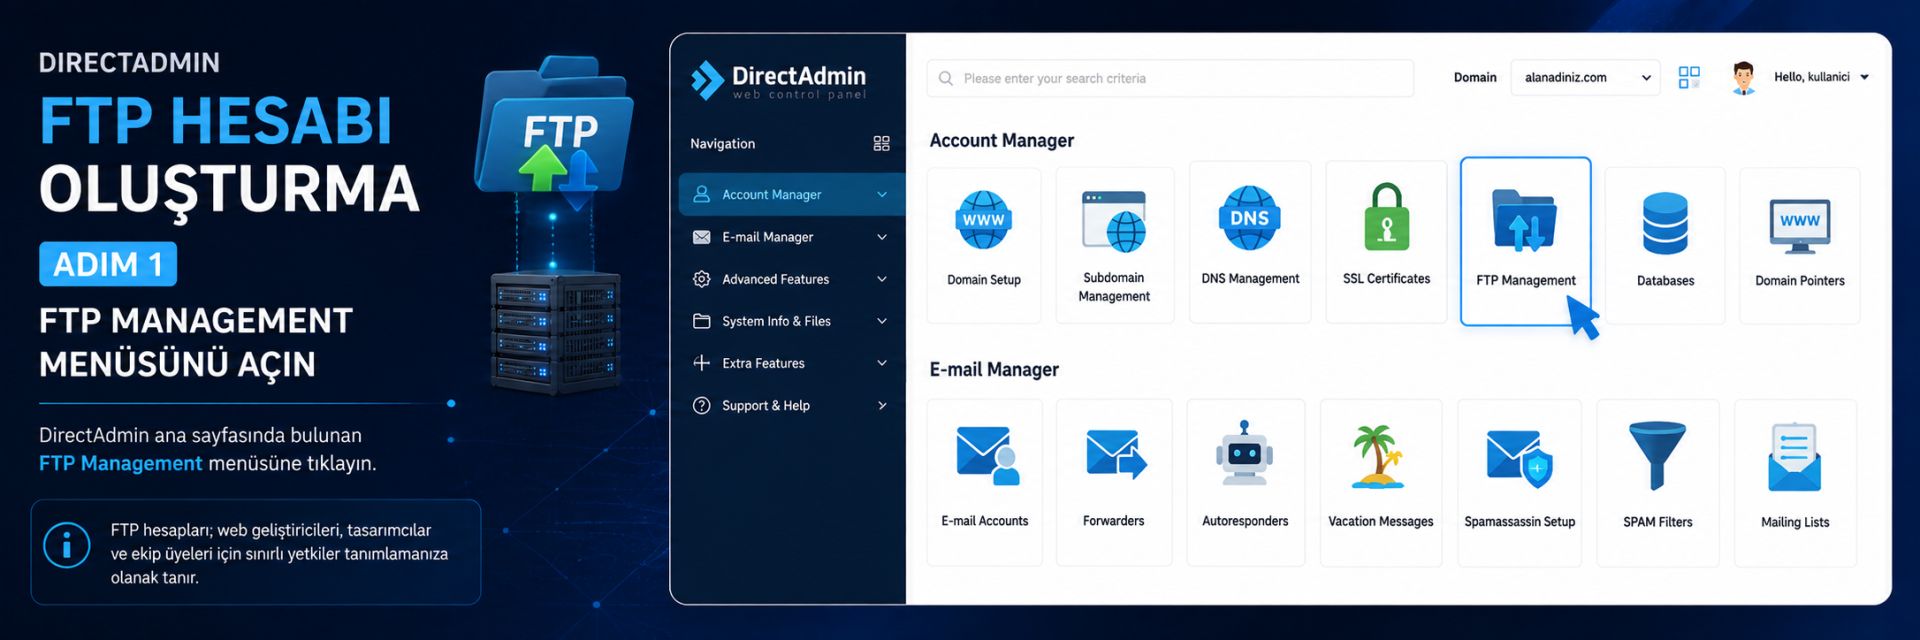Click the Subdomain Management text label

[1114, 287]
